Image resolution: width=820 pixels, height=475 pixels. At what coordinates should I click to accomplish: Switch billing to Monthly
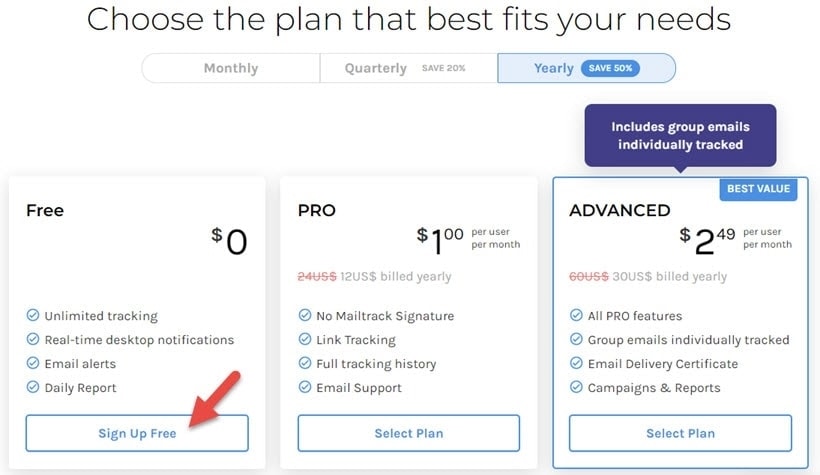tap(231, 68)
